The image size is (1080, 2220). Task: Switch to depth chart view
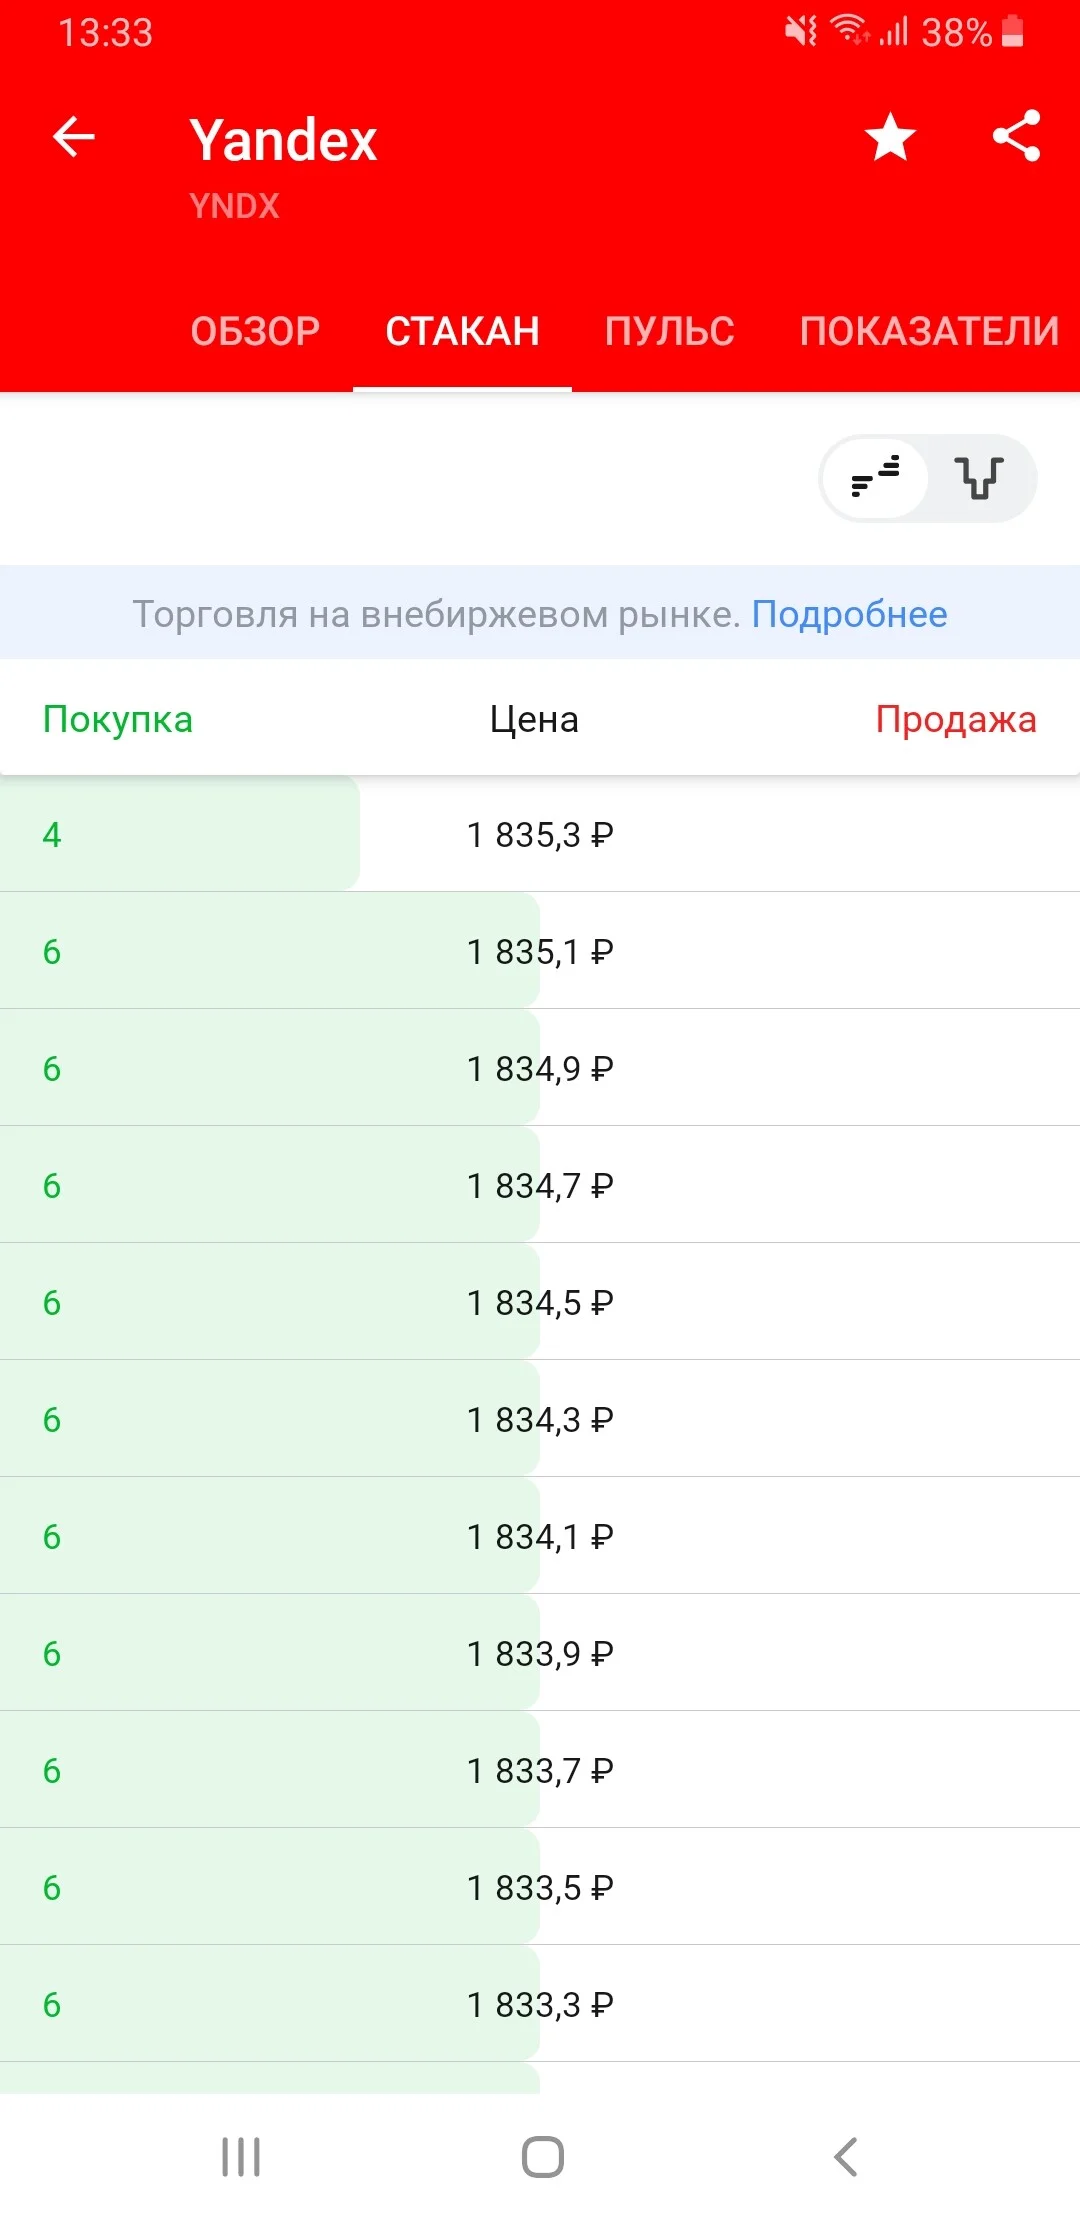[979, 478]
